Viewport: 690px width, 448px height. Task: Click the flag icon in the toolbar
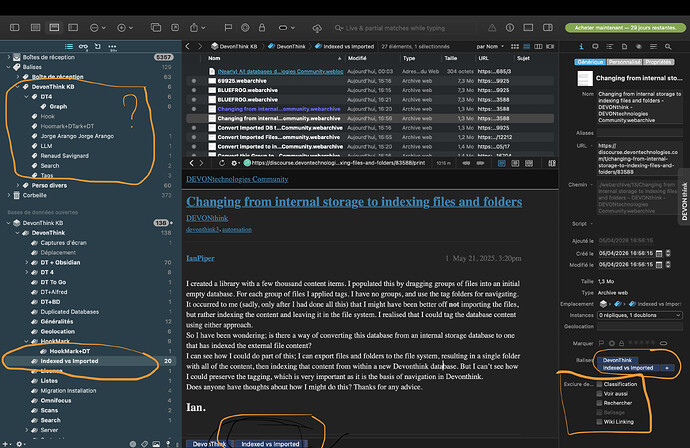[x=228, y=28]
